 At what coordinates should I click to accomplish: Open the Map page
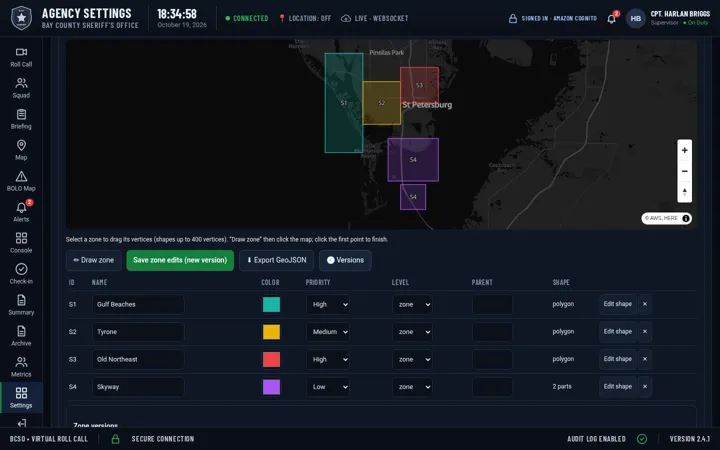click(21, 151)
